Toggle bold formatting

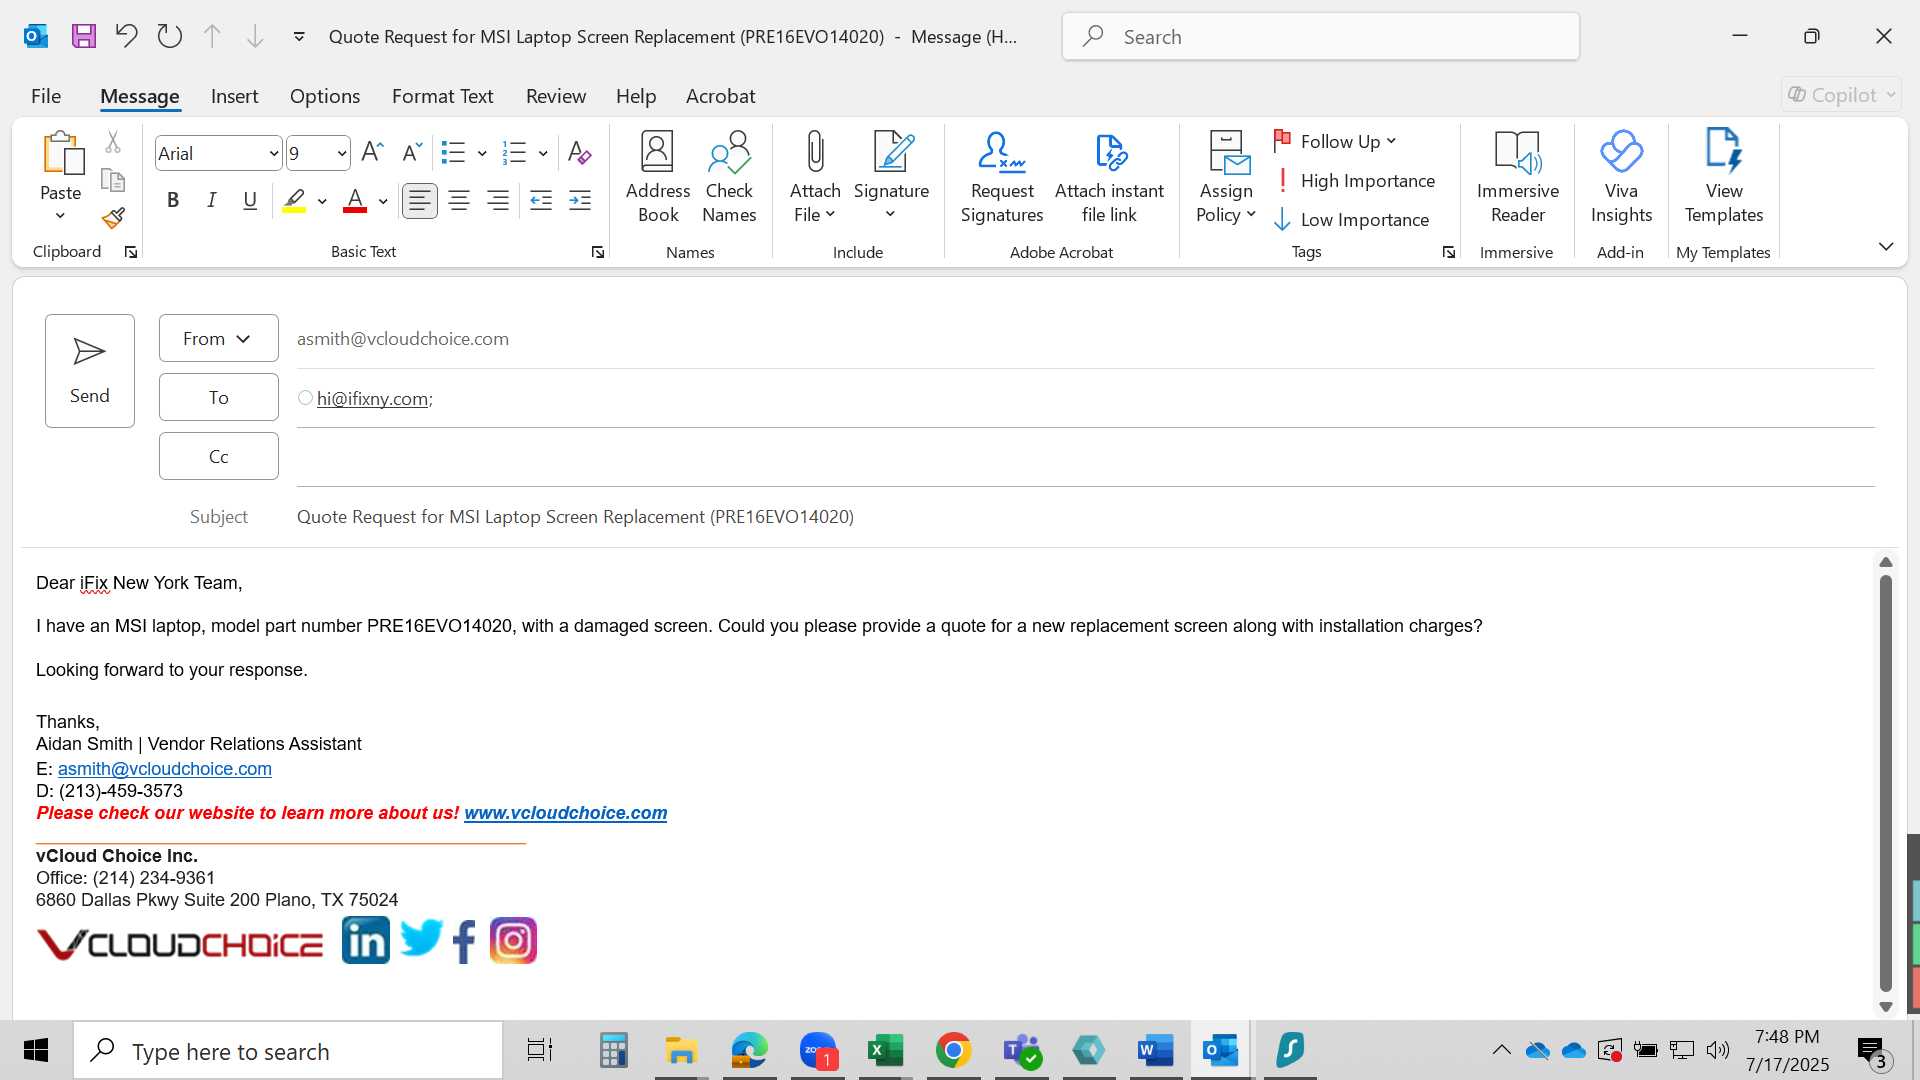click(173, 201)
